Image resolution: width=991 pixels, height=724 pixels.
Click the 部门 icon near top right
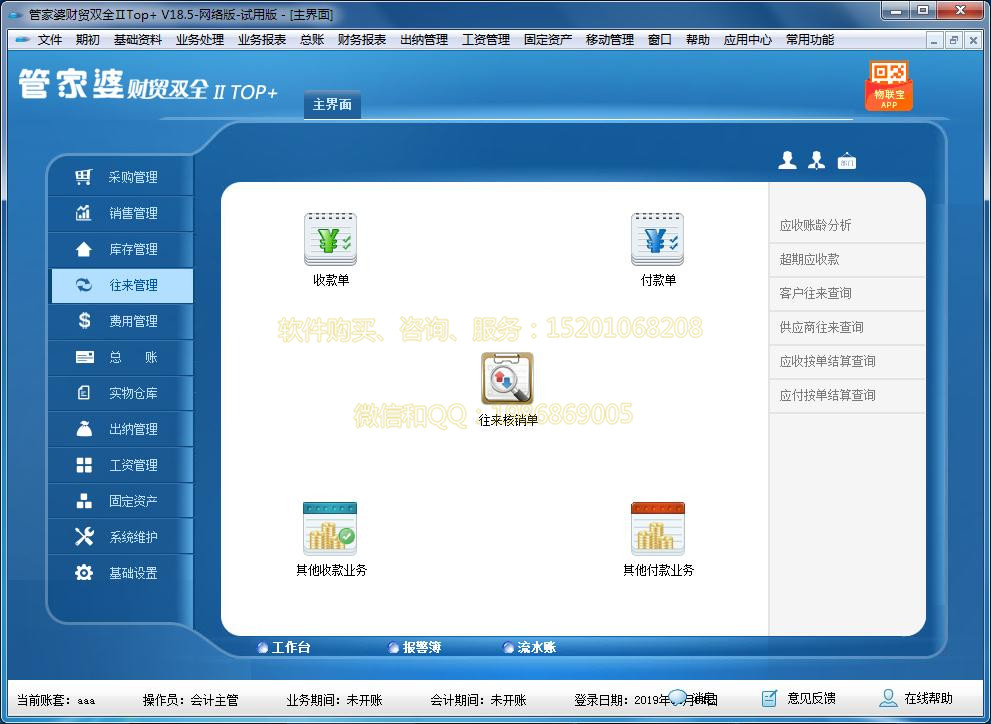coord(846,158)
